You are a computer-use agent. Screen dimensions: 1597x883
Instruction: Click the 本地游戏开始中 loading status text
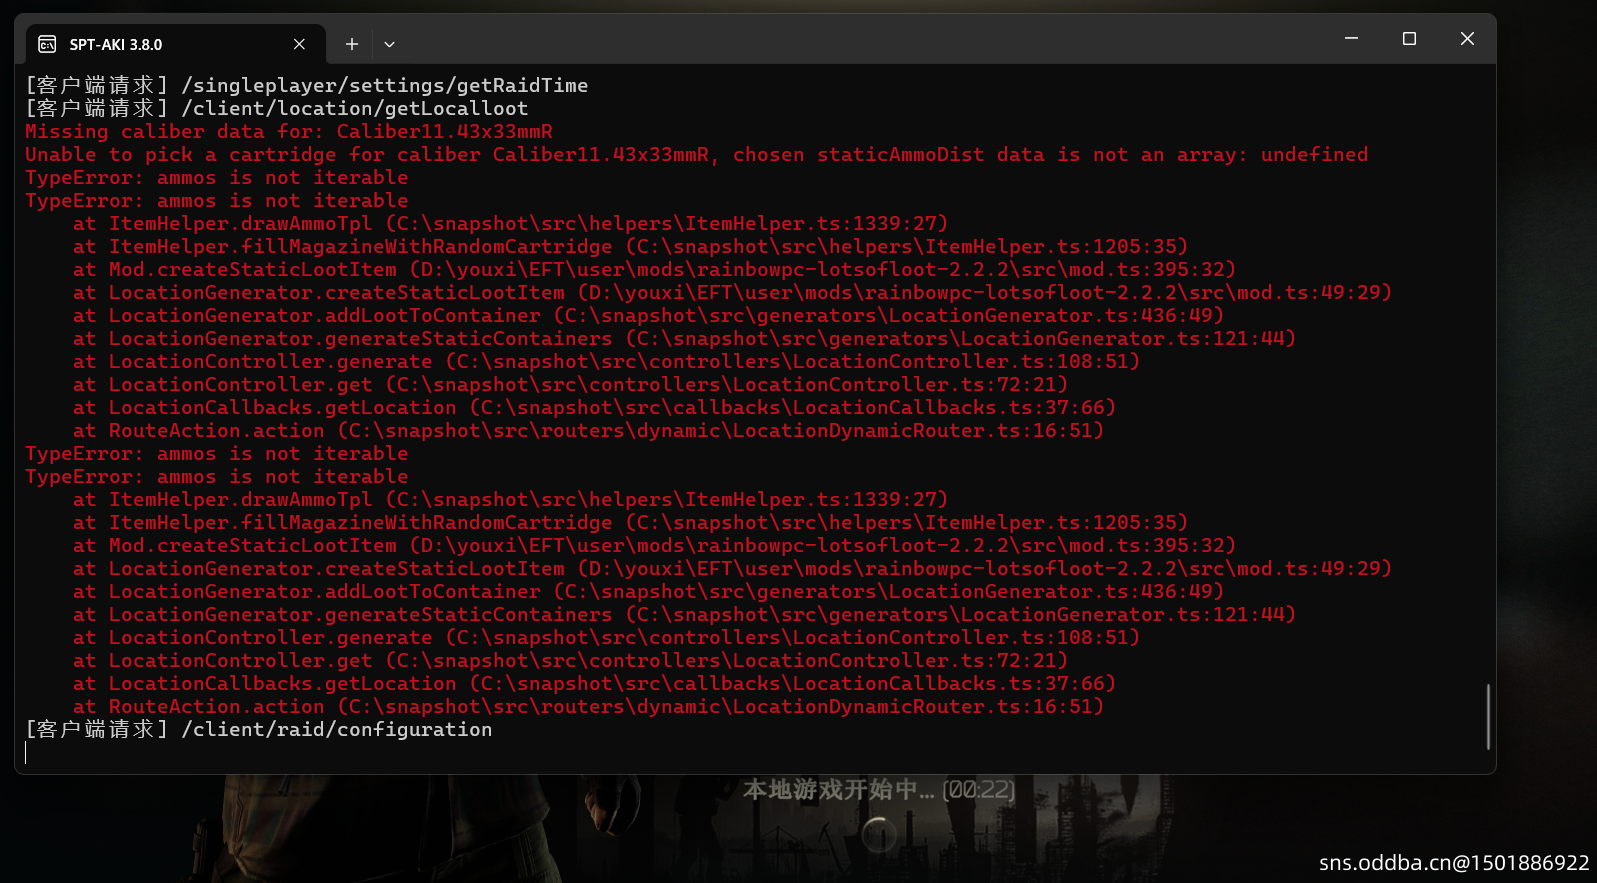pyautogui.click(x=838, y=790)
